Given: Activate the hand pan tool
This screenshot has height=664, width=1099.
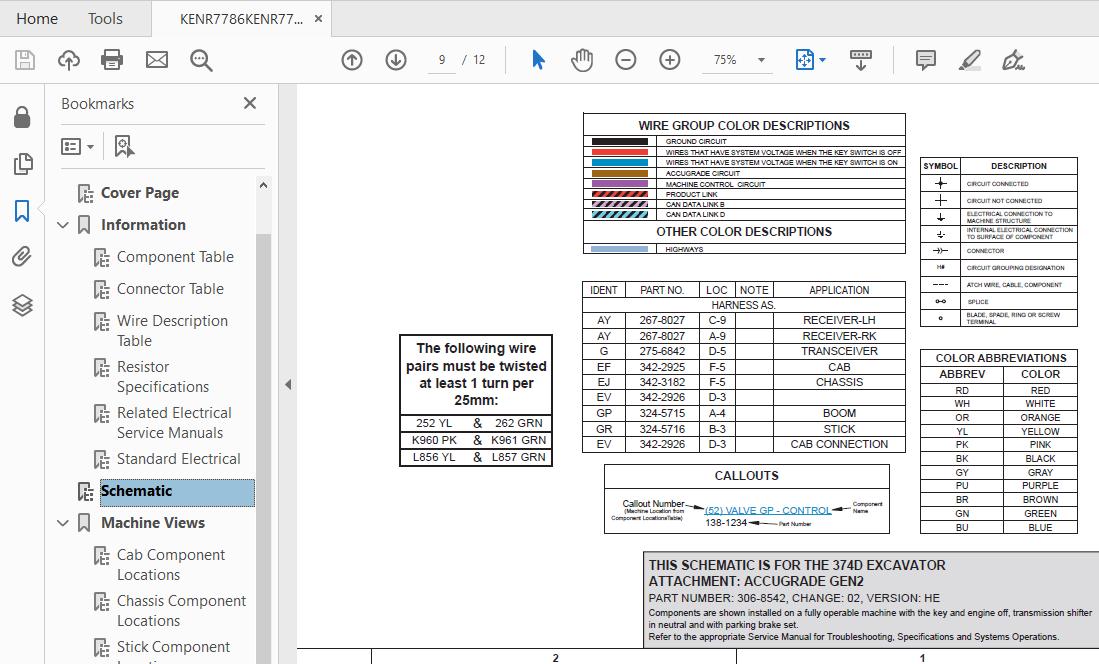Looking at the screenshot, I should coord(582,60).
